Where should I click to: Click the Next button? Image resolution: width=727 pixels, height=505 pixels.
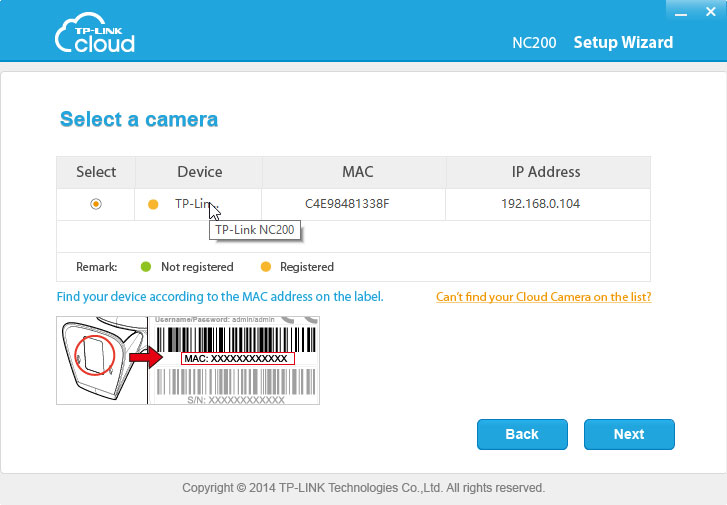(629, 435)
